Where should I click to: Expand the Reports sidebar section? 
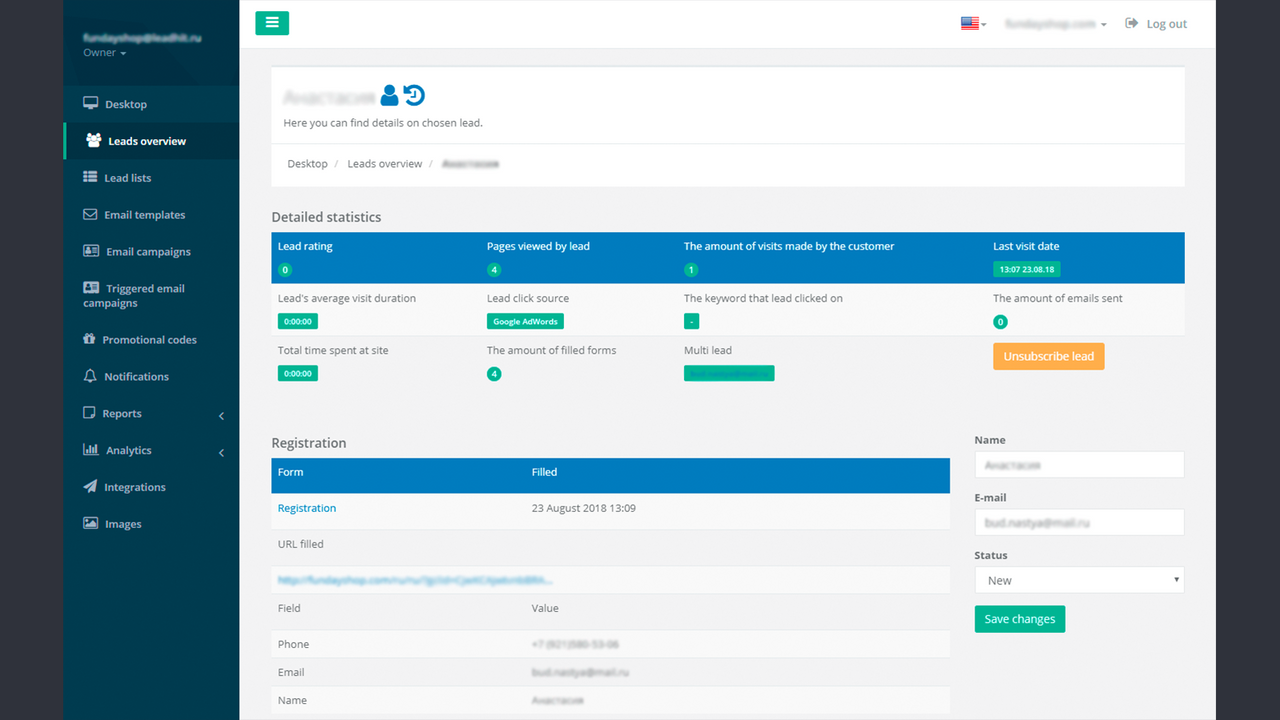tap(122, 413)
